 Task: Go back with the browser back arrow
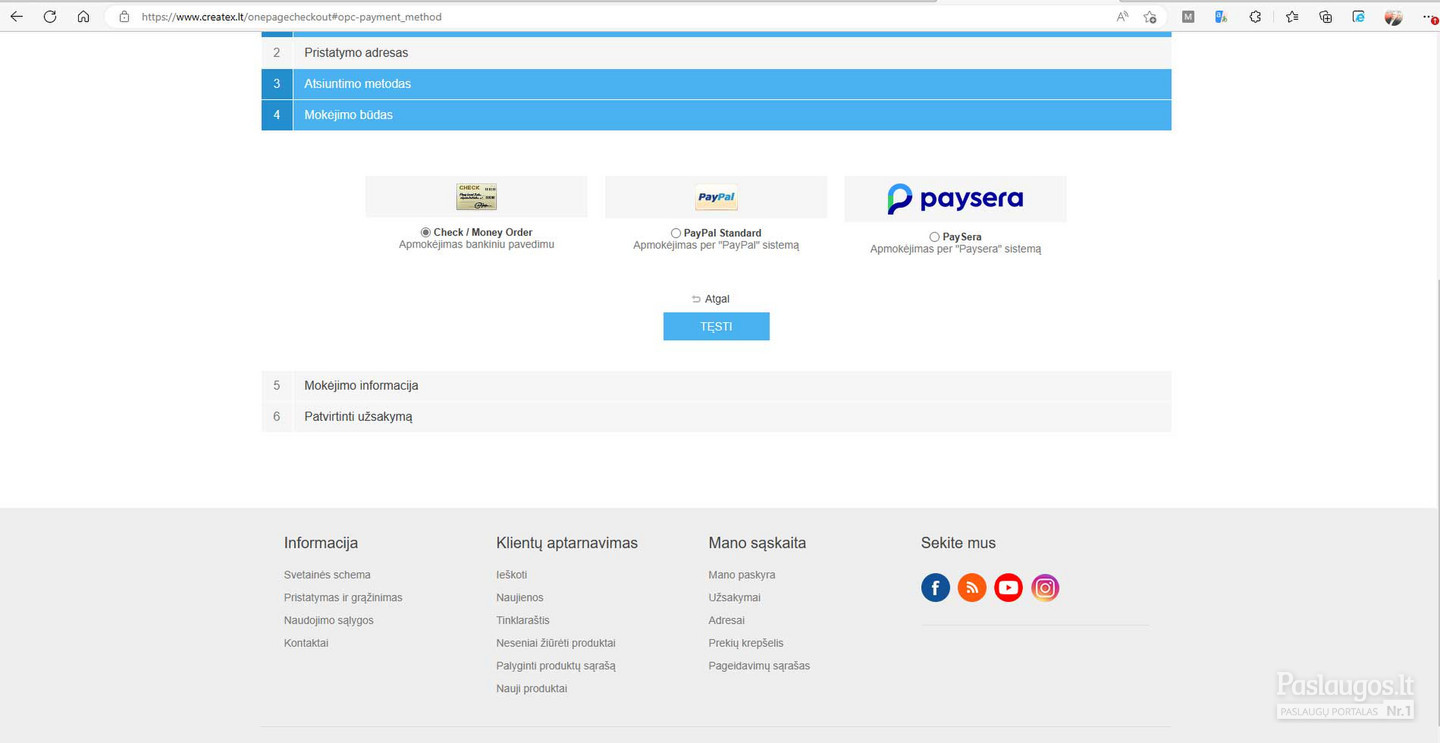(x=16, y=17)
